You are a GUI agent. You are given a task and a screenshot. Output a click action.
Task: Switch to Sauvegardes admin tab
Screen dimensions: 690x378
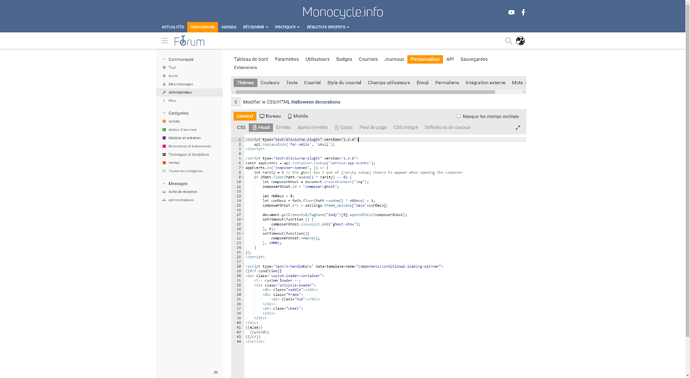[x=474, y=59]
